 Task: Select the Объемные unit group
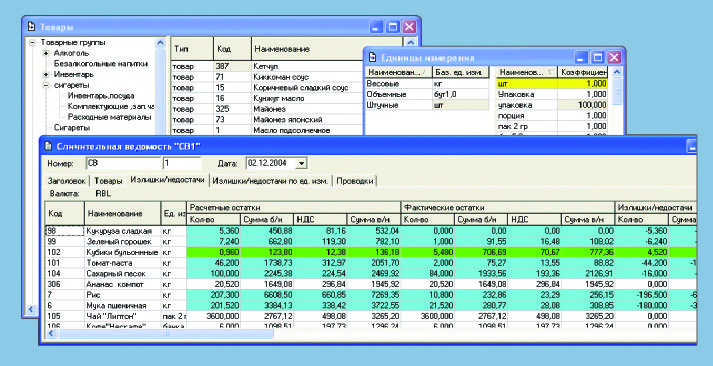[427, 94]
